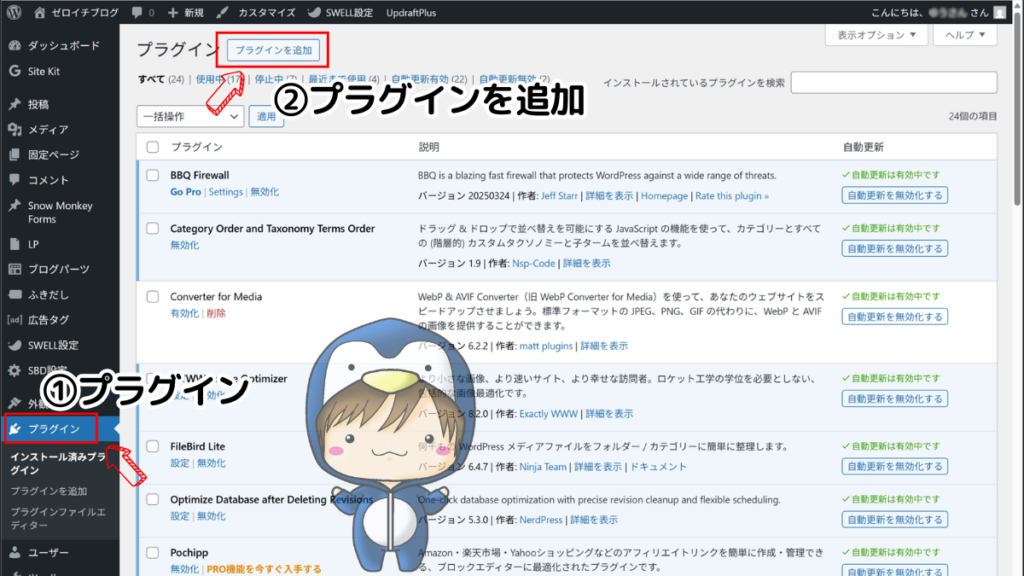Viewport: 1024px width, 576px height.
Task: Open LP page icon
Action: tap(14, 244)
